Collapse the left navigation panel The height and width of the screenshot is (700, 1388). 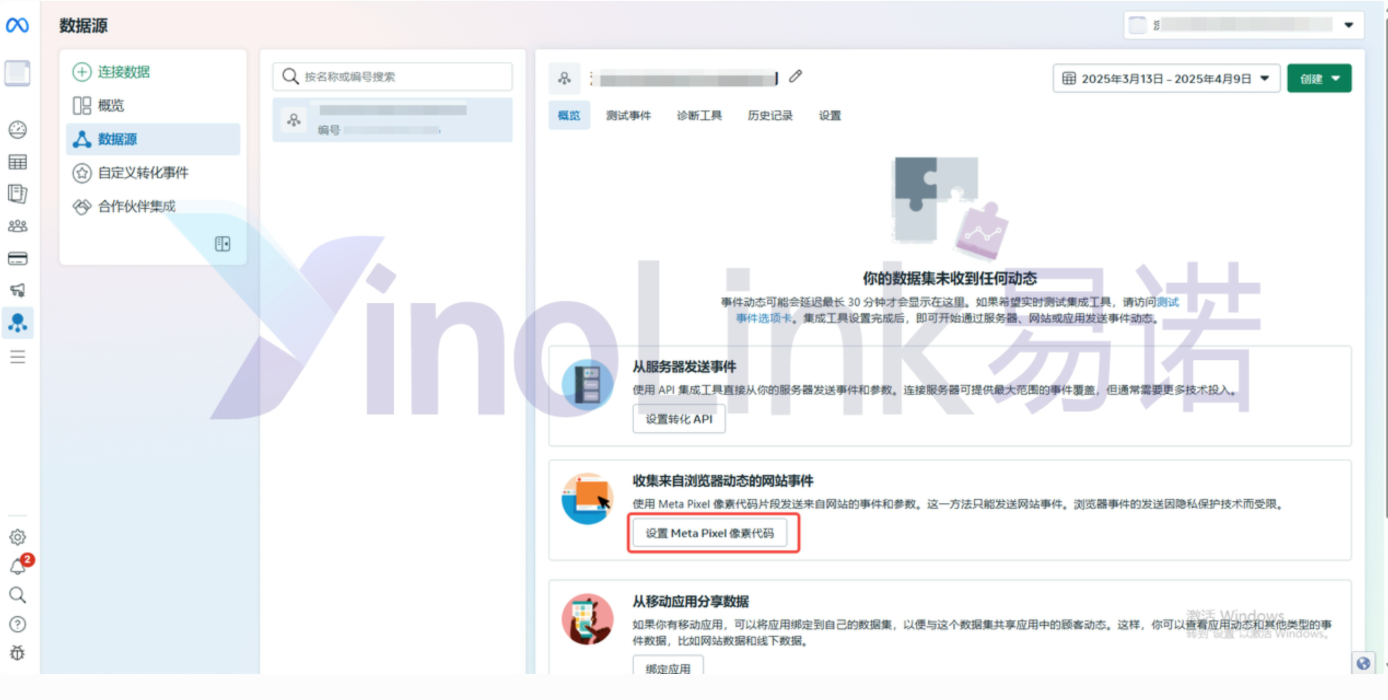[x=222, y=244]
